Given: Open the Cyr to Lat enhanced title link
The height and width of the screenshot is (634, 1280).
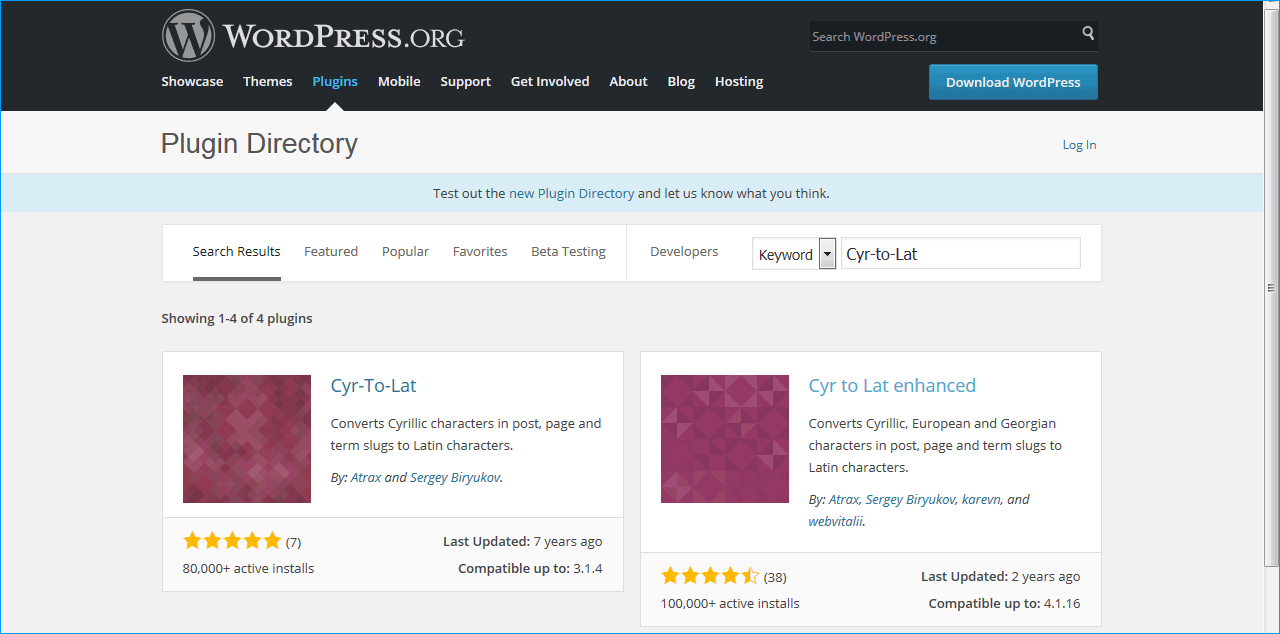Looking at the screenshot, I should pyautogui.click(x=892, y=386).
